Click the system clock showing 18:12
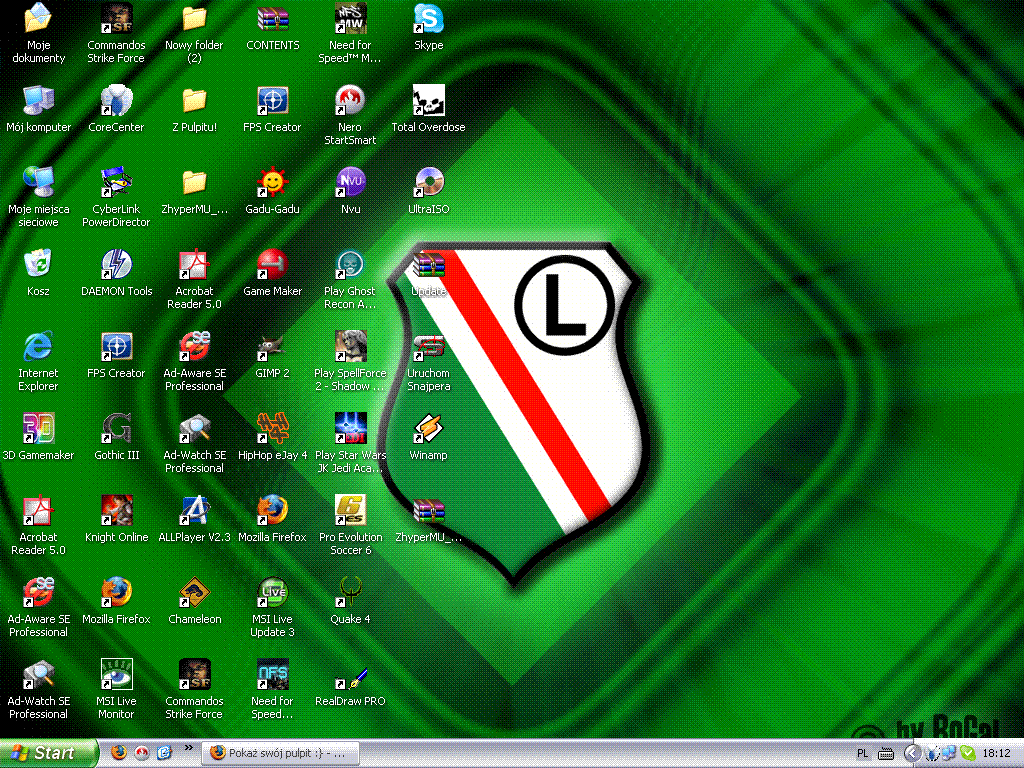The image size is (1024, 768). click(996, 753)
